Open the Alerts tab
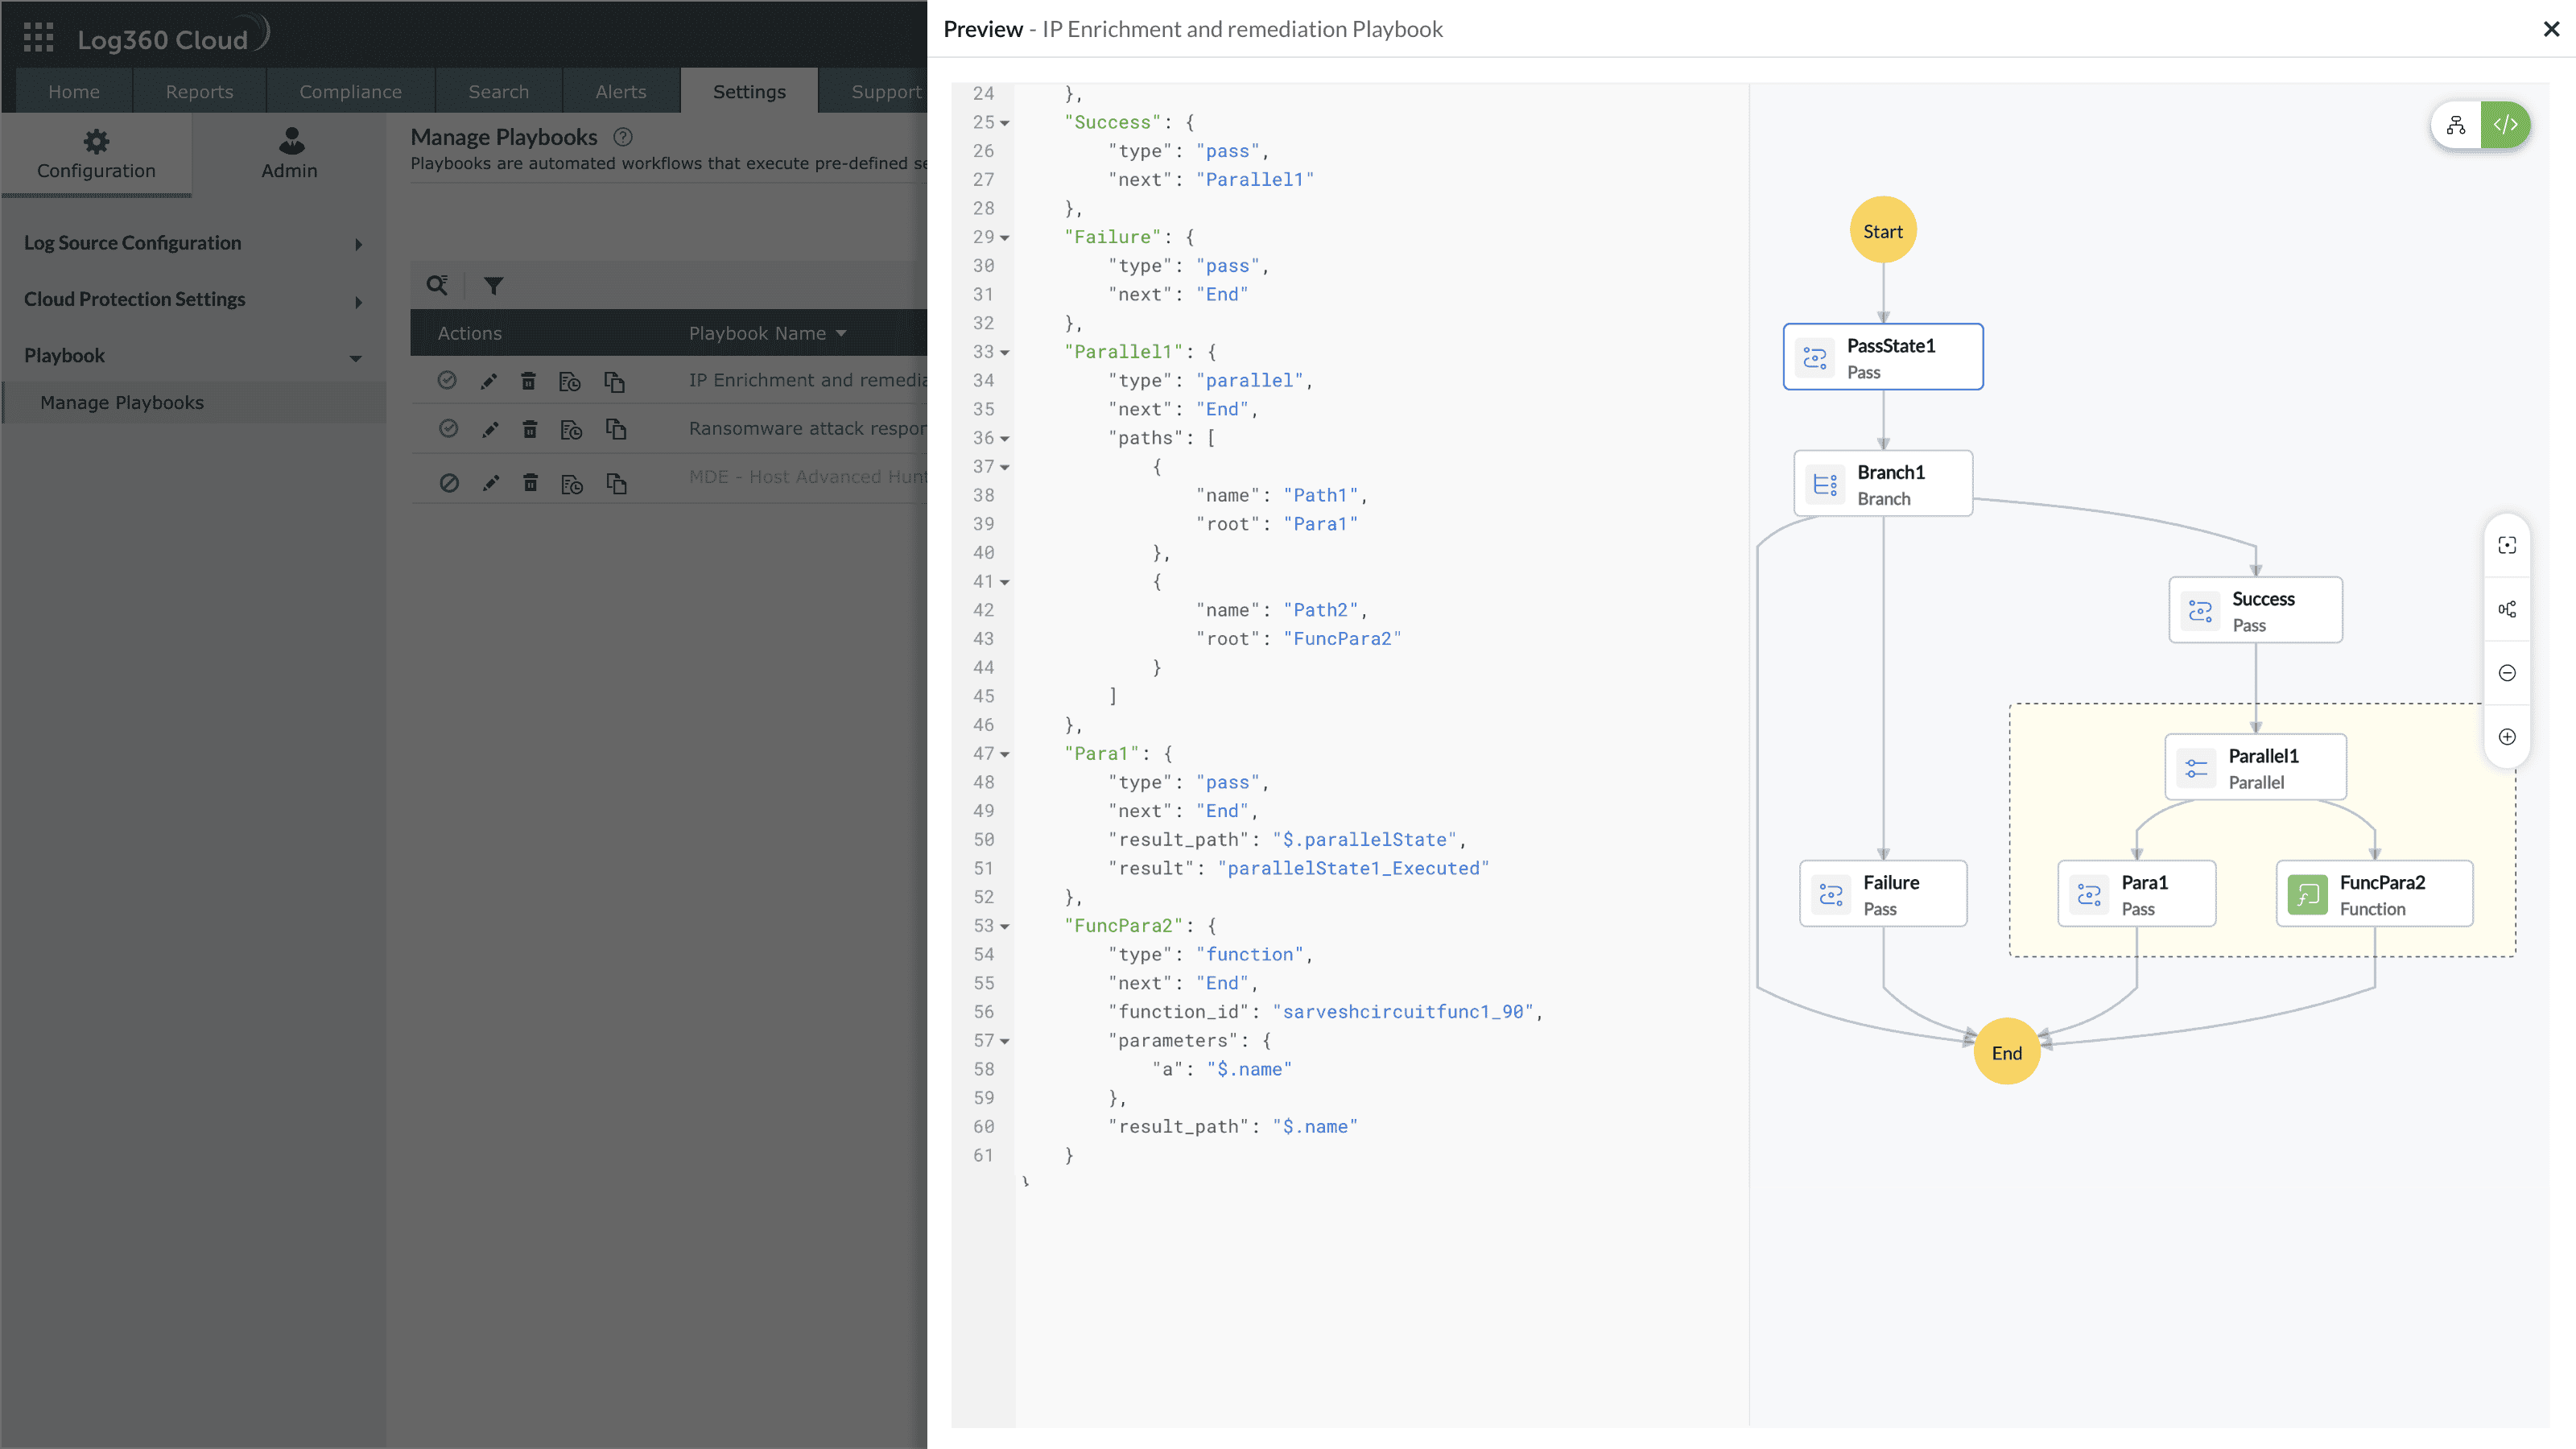 coord(621,91)
